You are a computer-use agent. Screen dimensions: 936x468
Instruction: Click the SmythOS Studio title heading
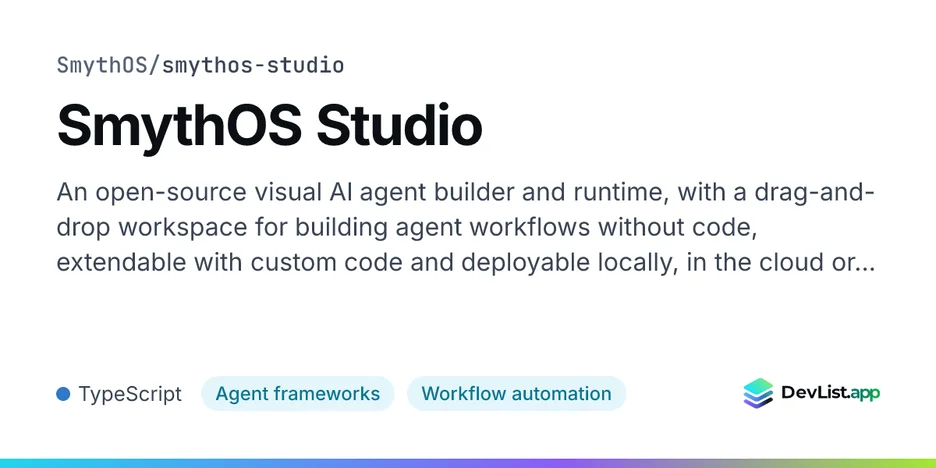tap(269, 127)
